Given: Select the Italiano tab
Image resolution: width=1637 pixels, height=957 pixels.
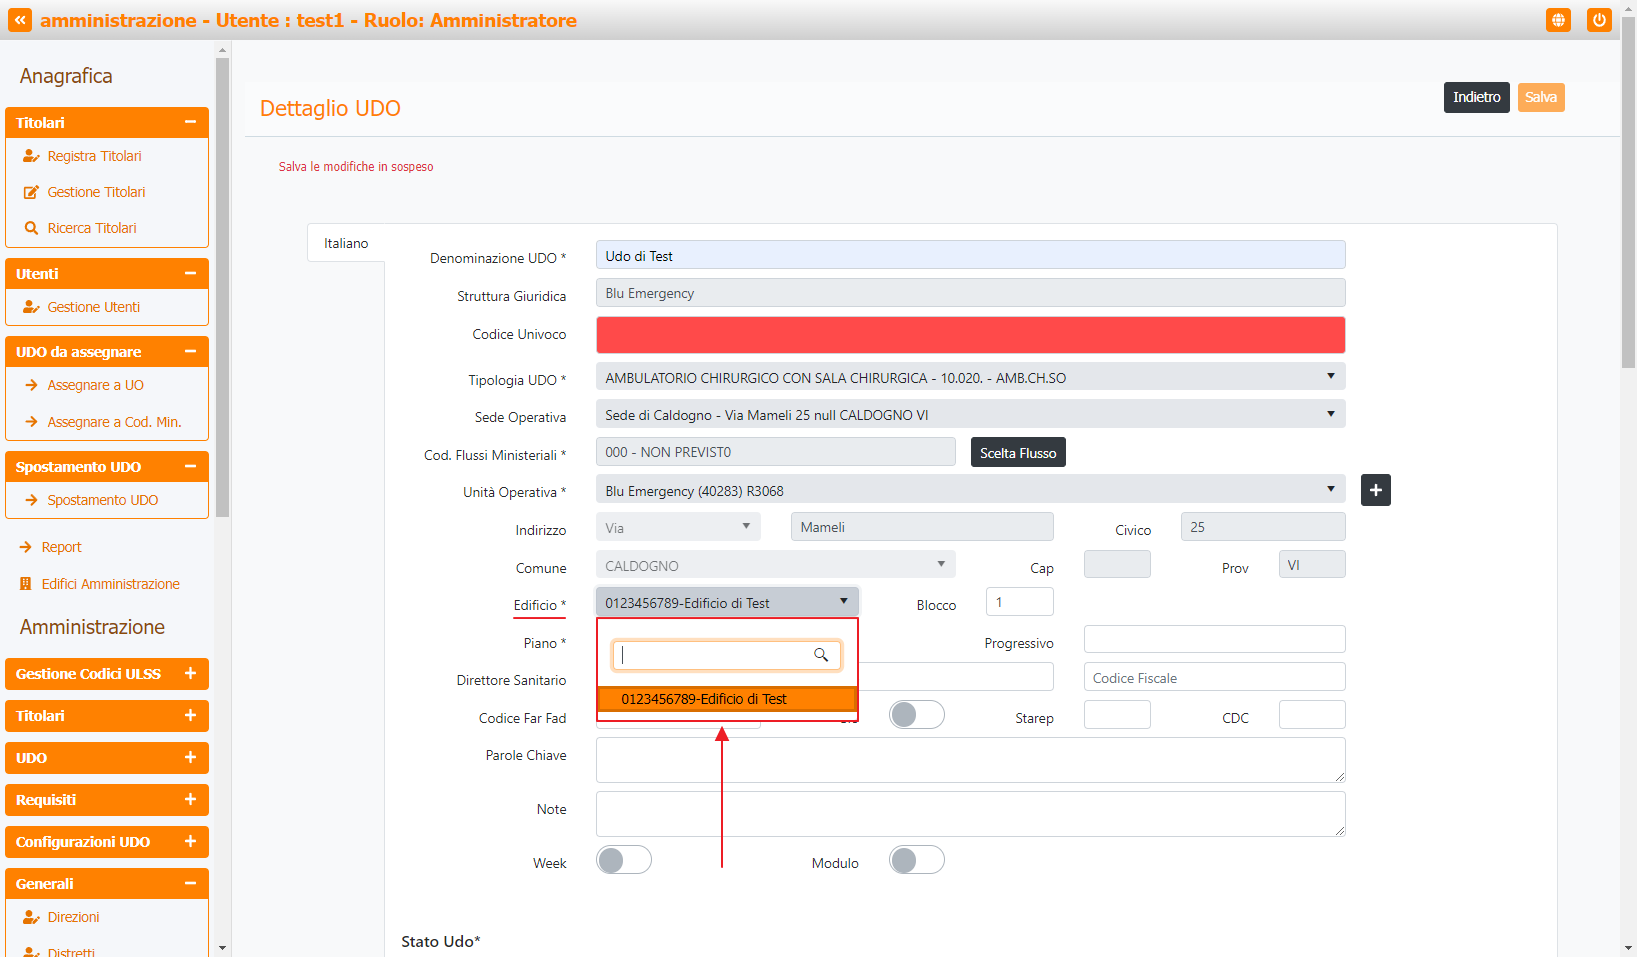Looking at the screenshot, I should click(x=346, y=243).
